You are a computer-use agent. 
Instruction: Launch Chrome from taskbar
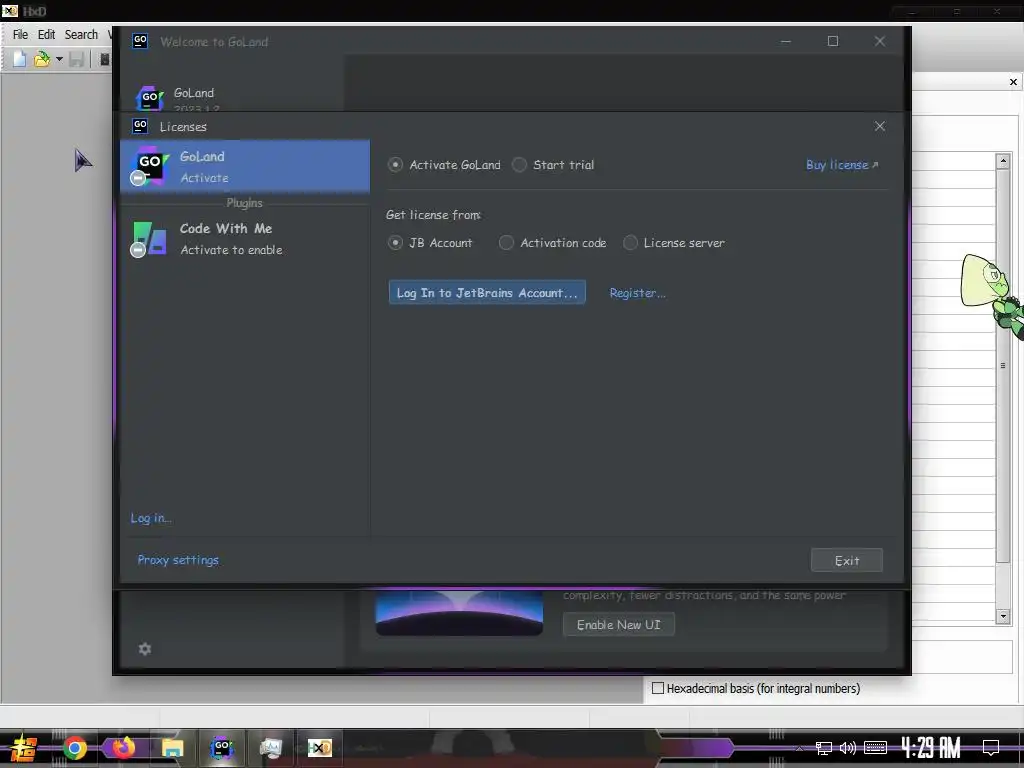pyautogui.click(x=74, y=748)
